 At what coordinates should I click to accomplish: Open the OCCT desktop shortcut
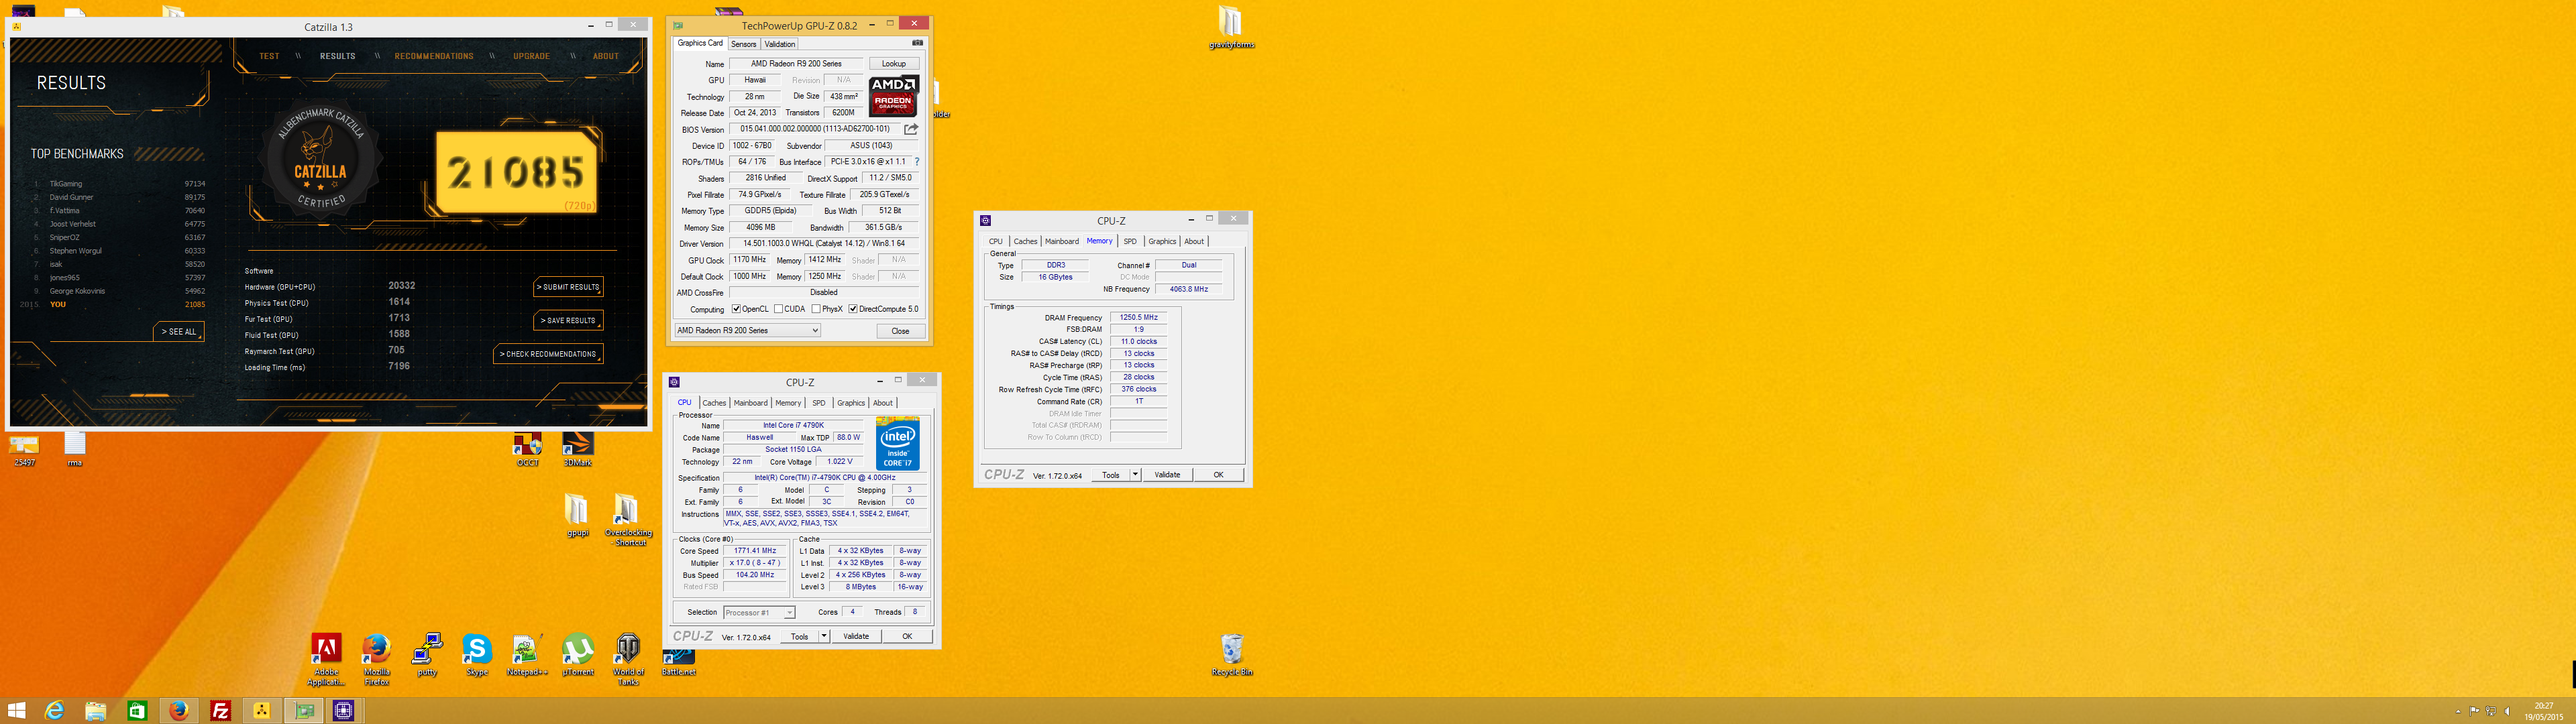click(527, 449)
